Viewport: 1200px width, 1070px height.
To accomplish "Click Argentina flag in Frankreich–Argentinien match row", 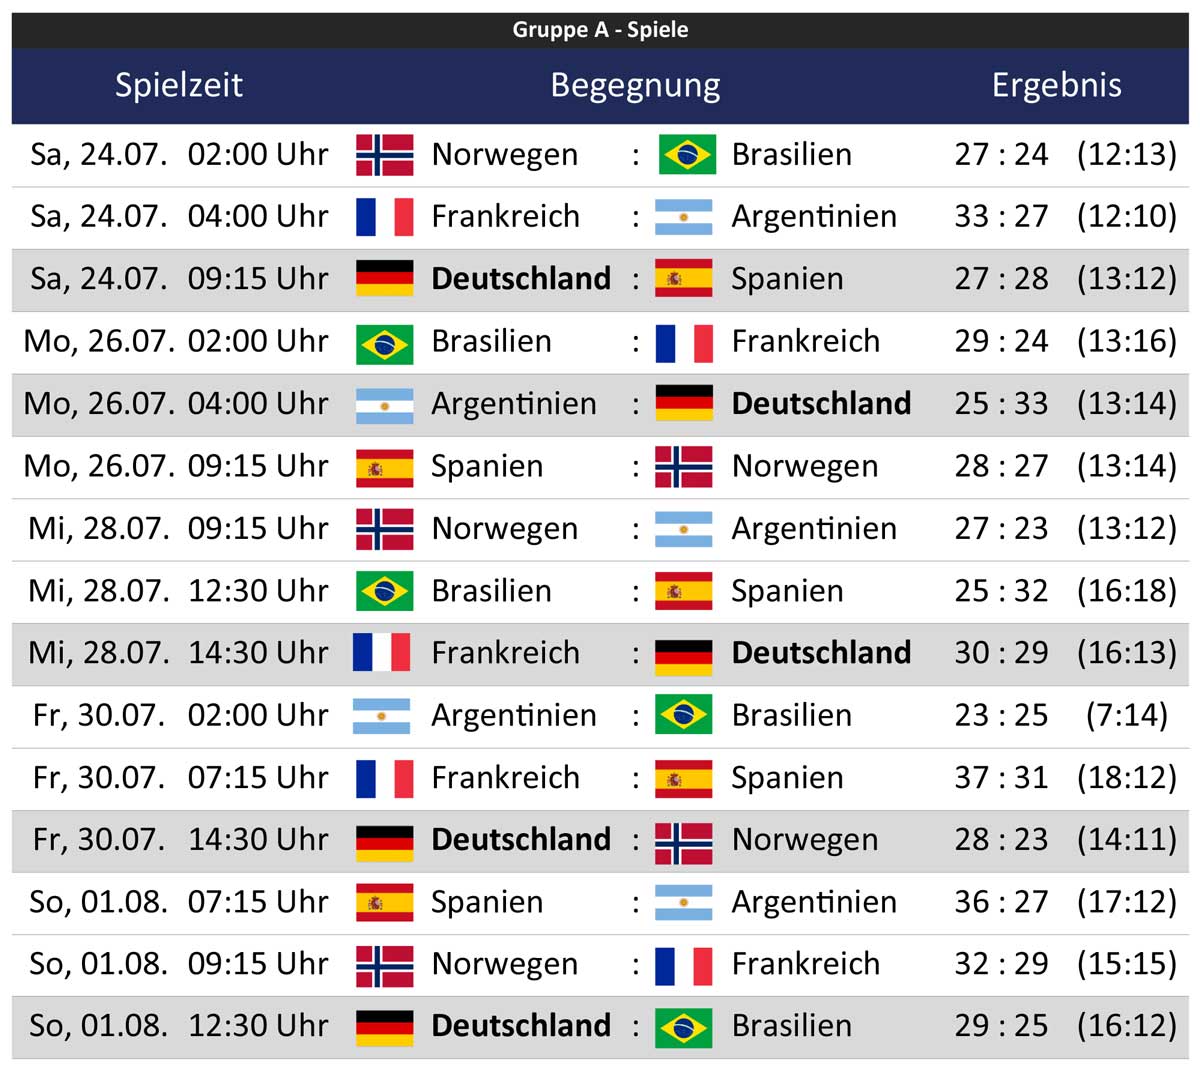I will tap(684, 217).
